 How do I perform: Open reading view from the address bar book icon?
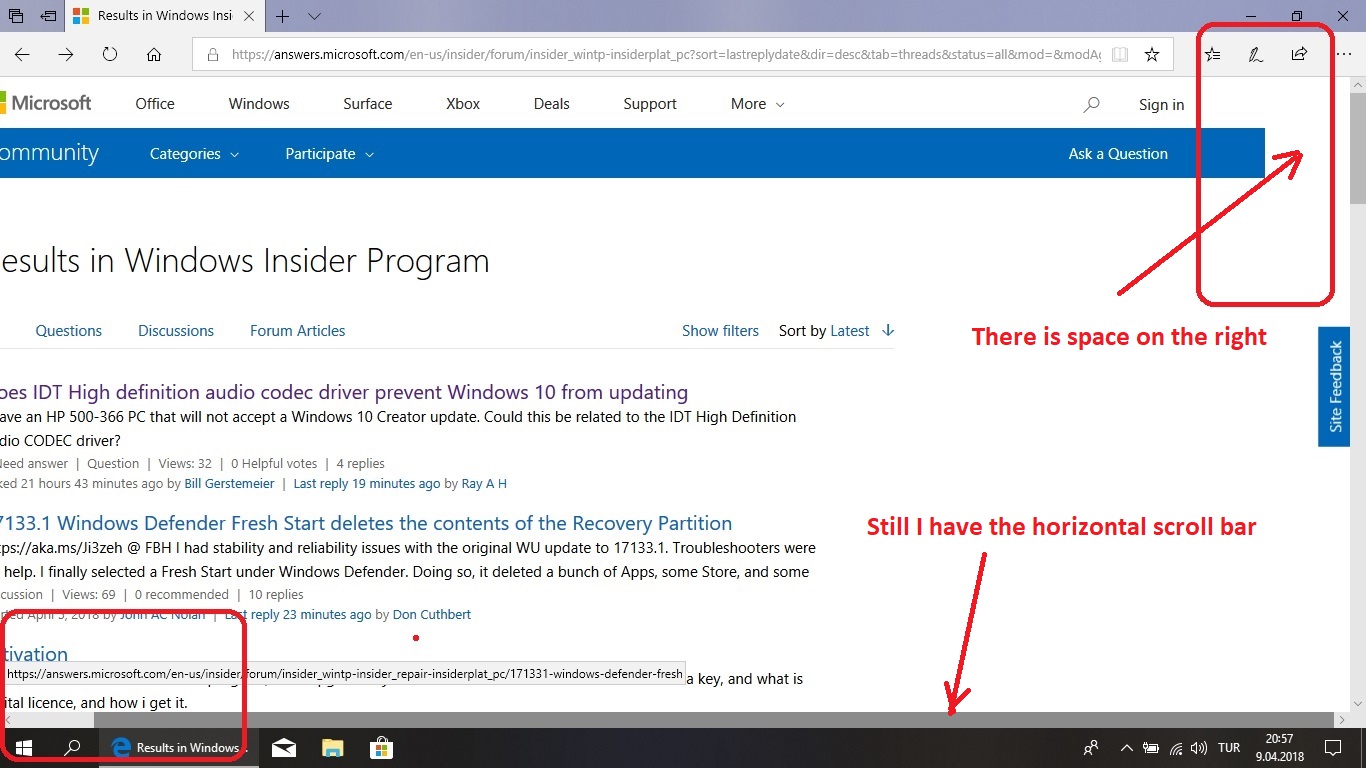coord(1120,55)
